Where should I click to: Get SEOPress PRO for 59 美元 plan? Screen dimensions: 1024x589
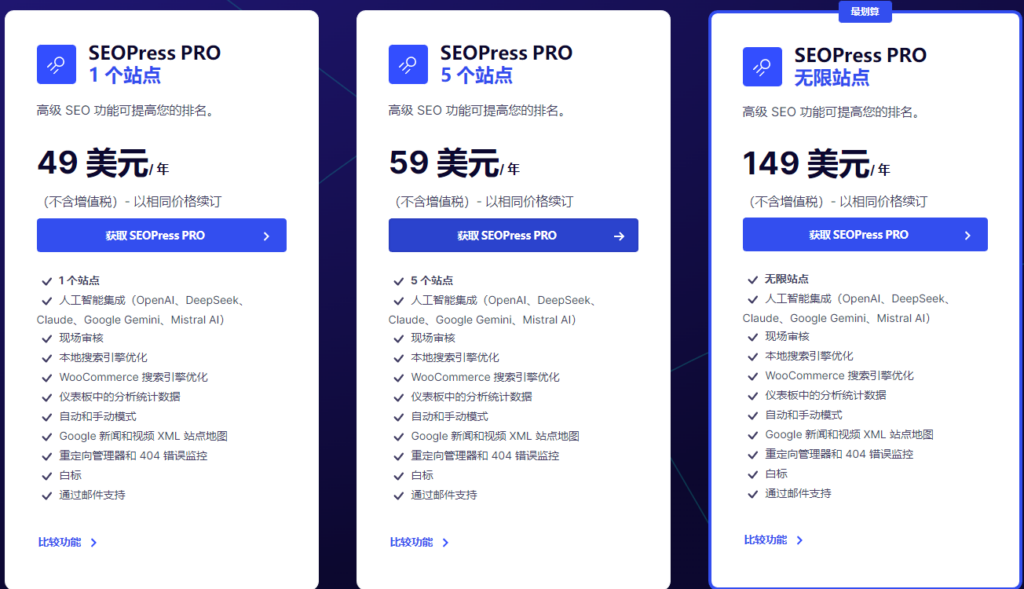tap(513, 235)
